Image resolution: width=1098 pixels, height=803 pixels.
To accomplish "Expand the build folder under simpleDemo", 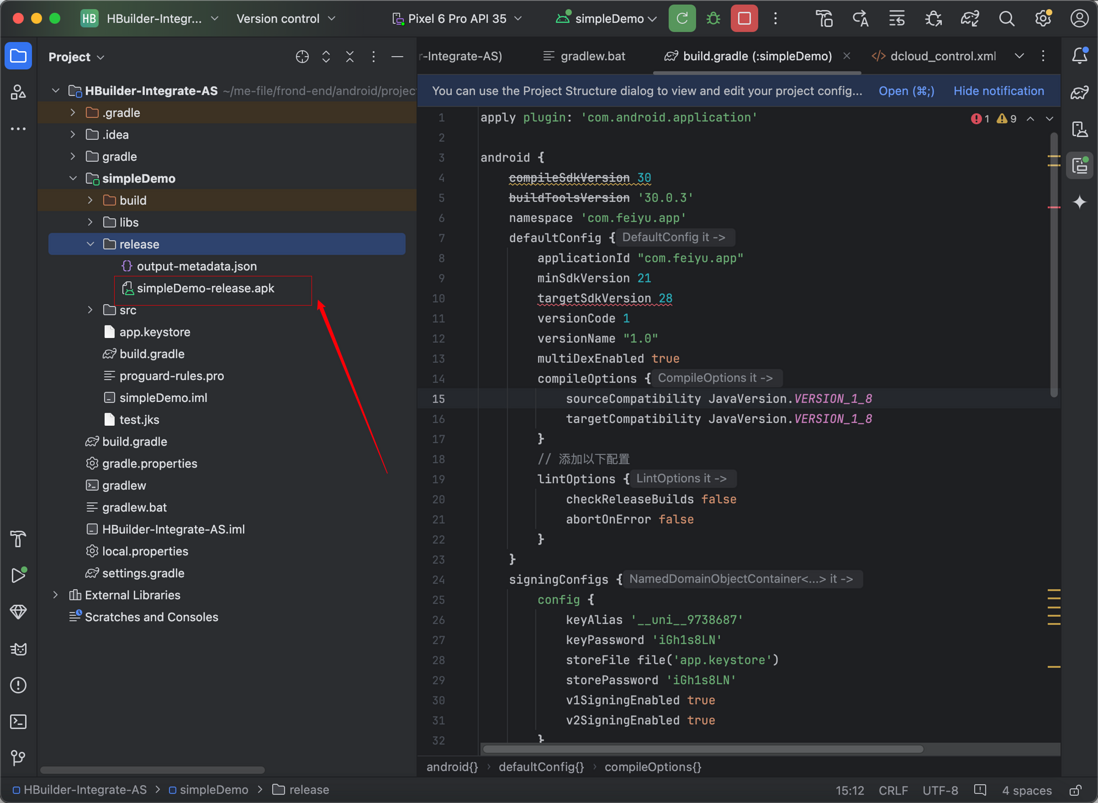I will [90, 200].
